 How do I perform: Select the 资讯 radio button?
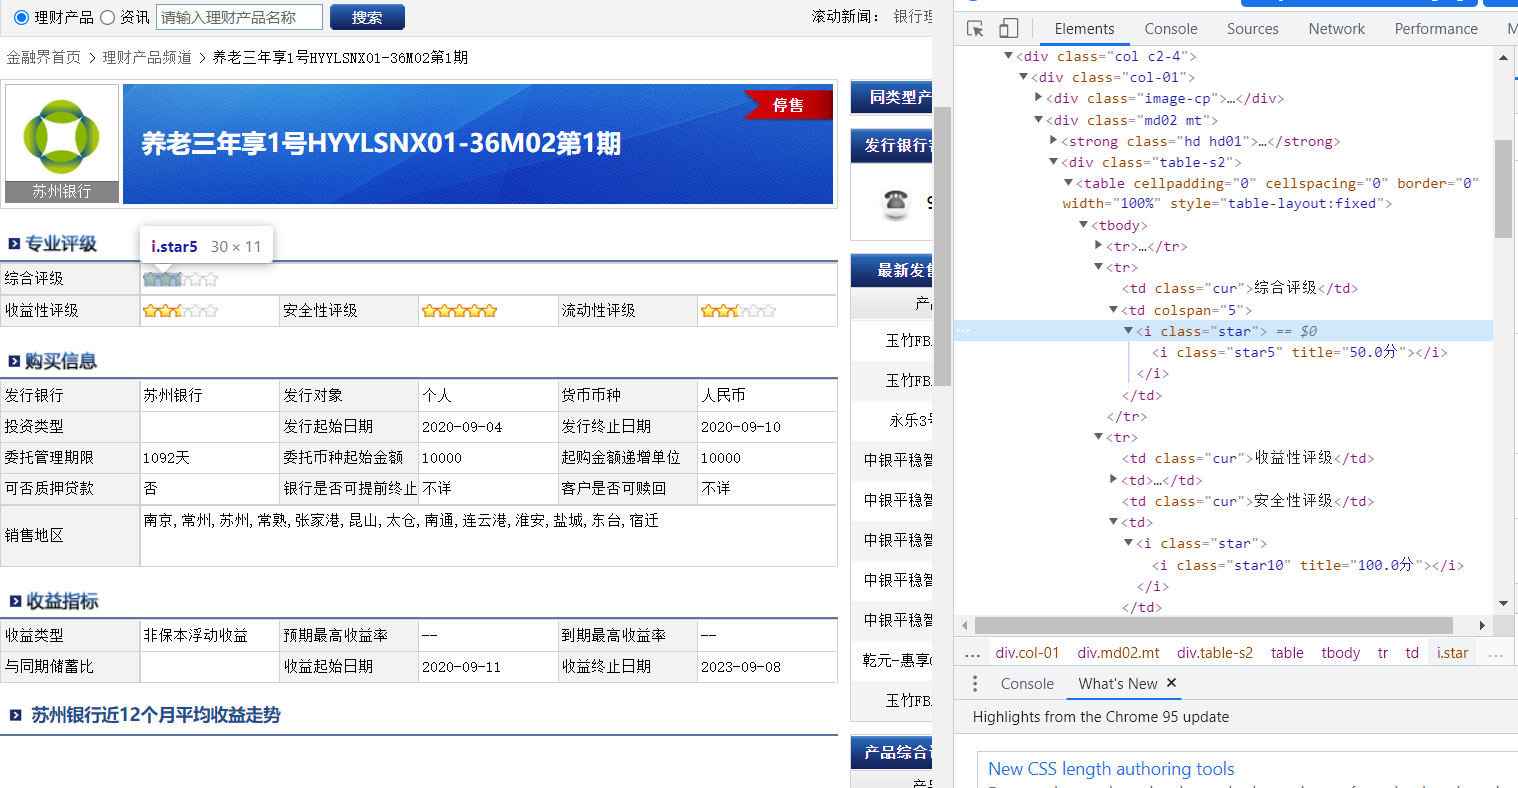[x=107, y=17]
